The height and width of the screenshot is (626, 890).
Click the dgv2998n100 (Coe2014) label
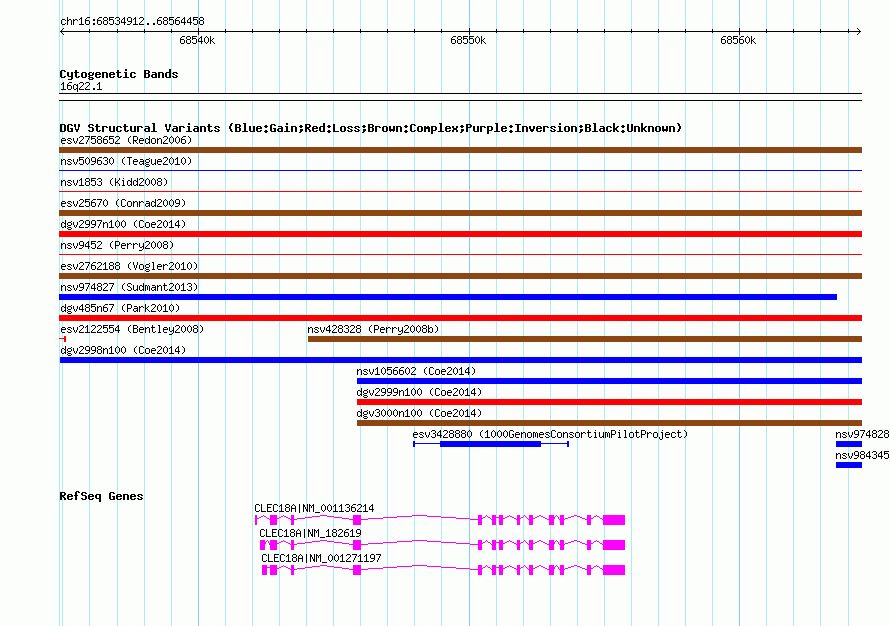123,350
